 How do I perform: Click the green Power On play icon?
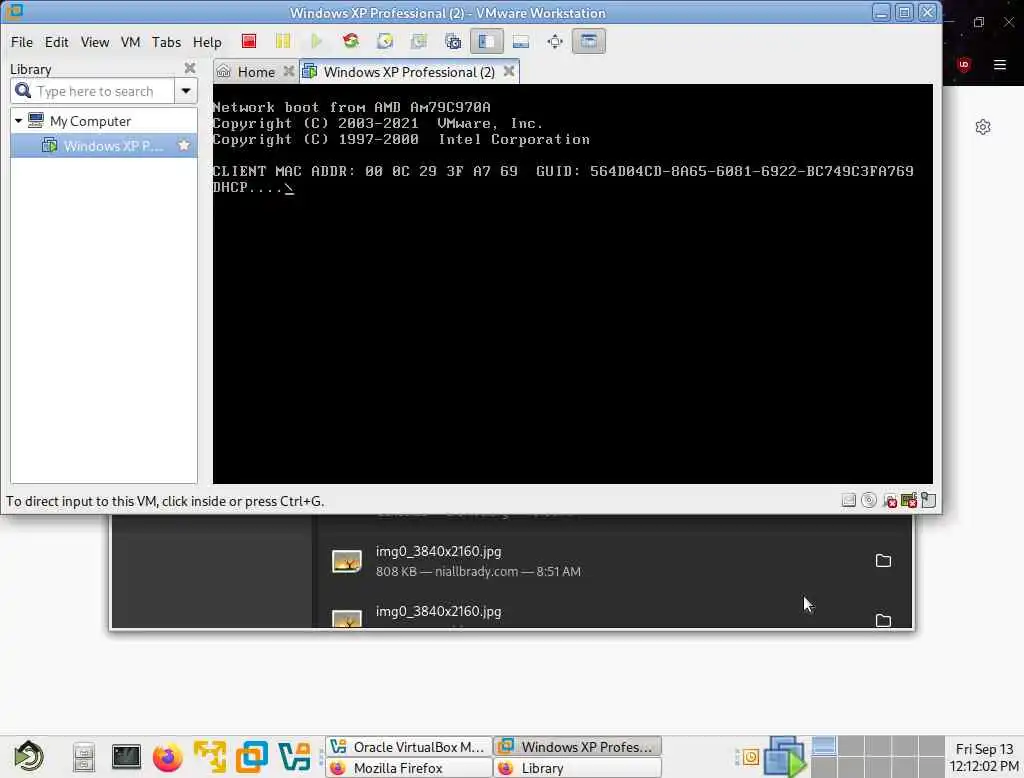click(x=317, y=41)
